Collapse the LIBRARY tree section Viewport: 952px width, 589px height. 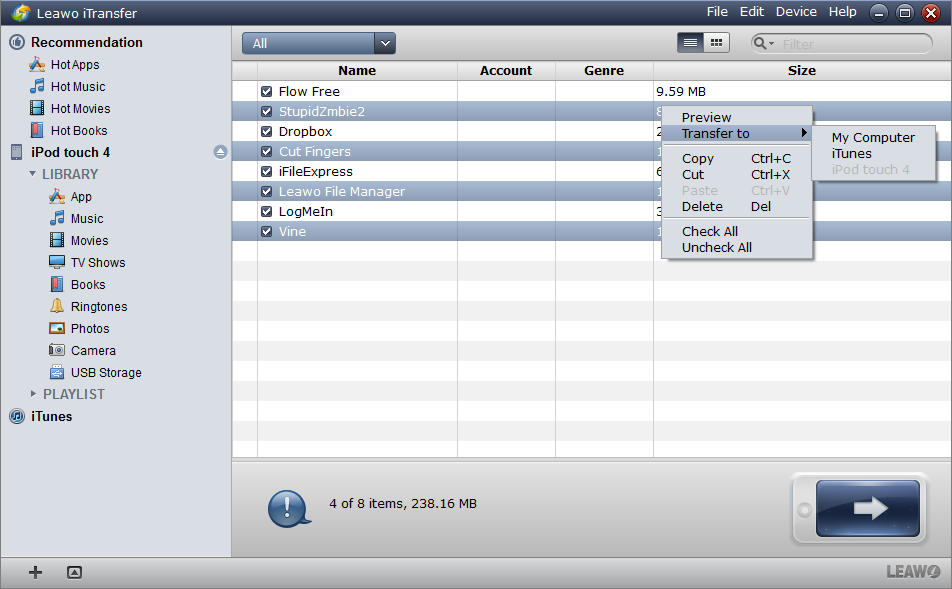[x=33, y=174]
